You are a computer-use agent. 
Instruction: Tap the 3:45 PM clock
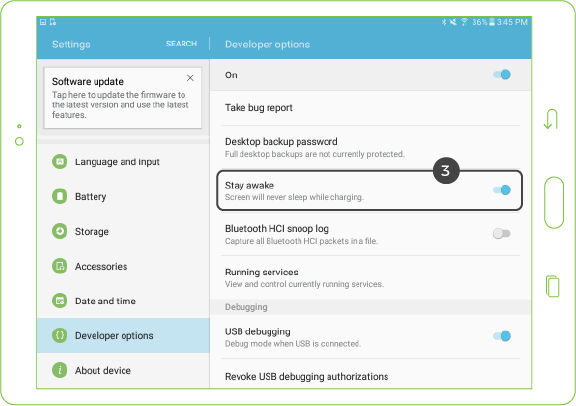512,22
